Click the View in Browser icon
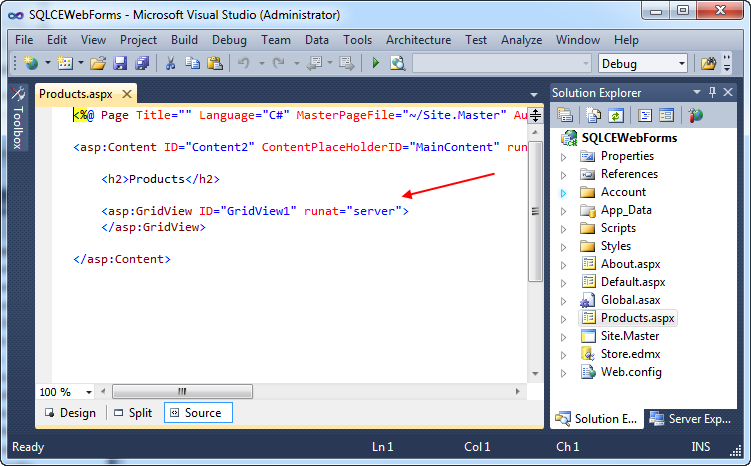 pyautogui.click(x=398, y=63)
